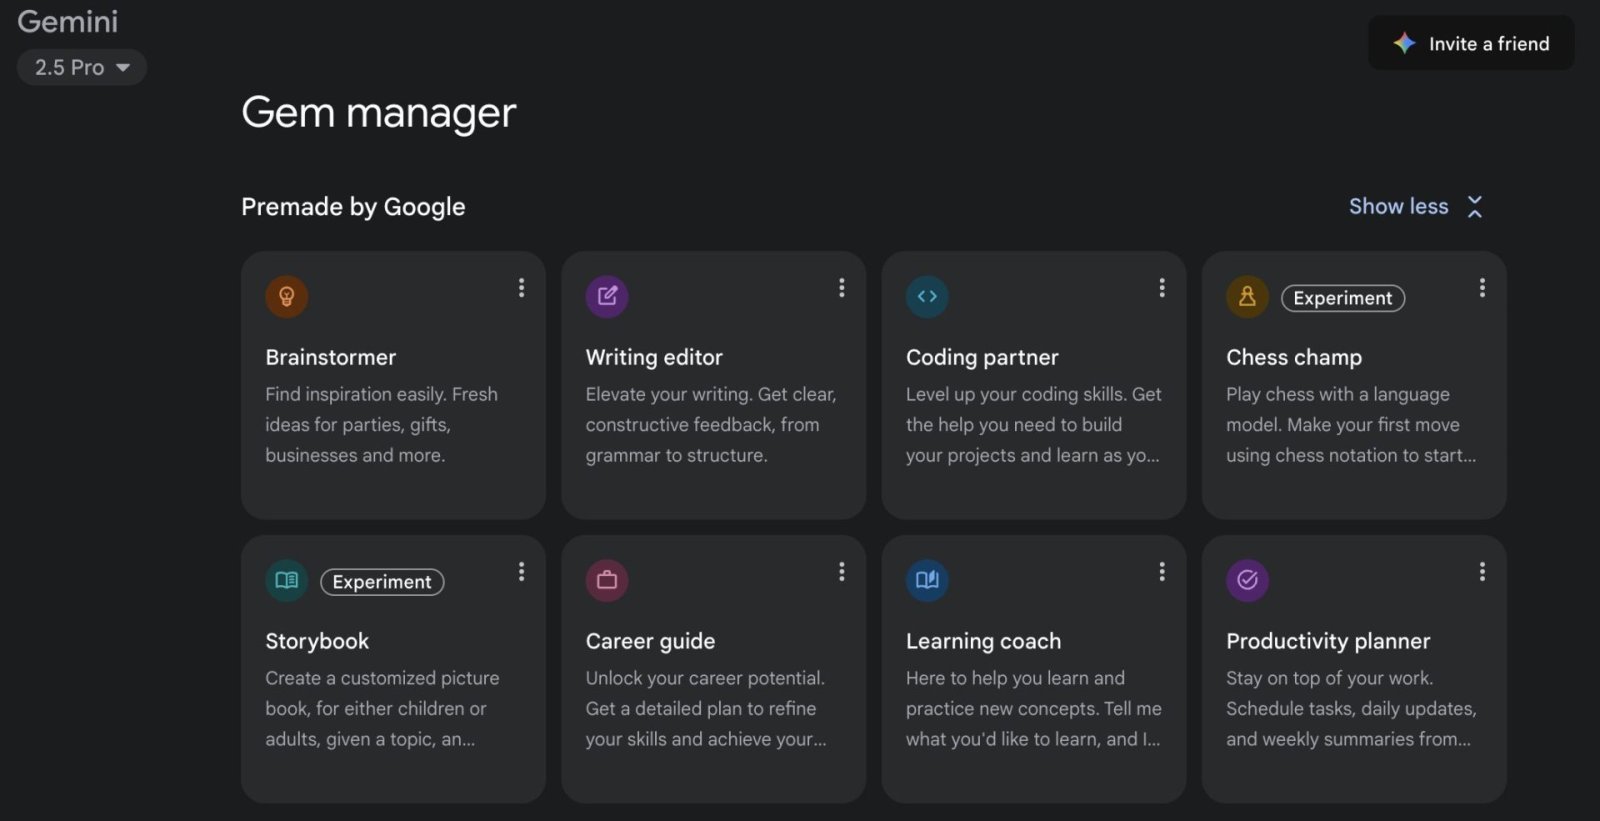Open the Learning coach card's three-dot menu

coord(1161,572)
